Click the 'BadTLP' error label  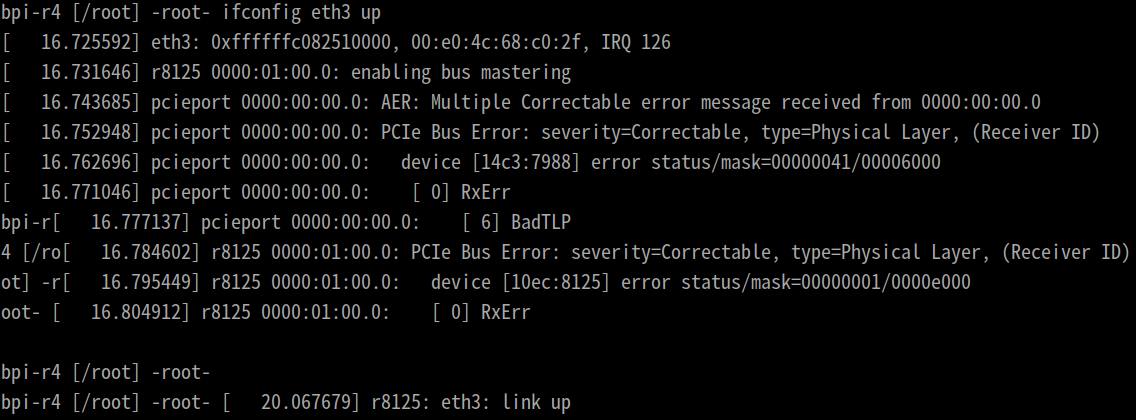(x=540, y=222)
